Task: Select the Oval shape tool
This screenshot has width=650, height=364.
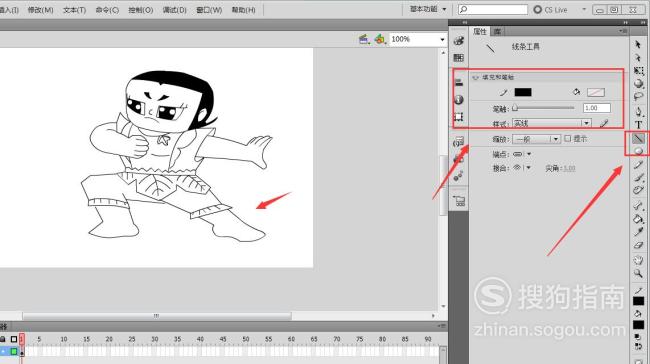Action: (x=638, y=151)
